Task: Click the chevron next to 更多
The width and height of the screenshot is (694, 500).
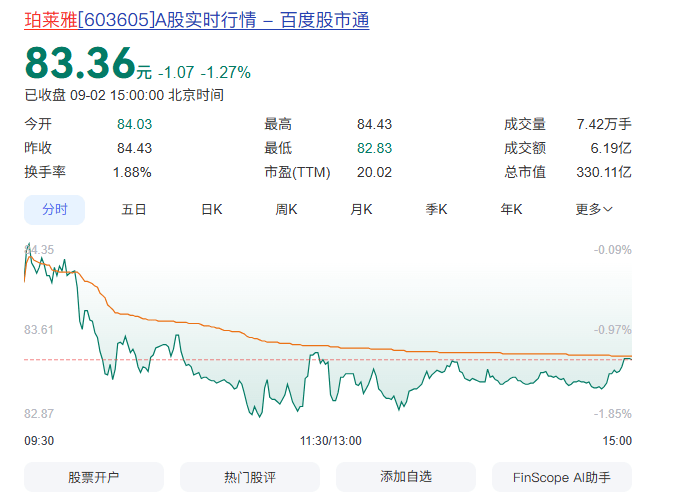Action: tap(608, 209)
